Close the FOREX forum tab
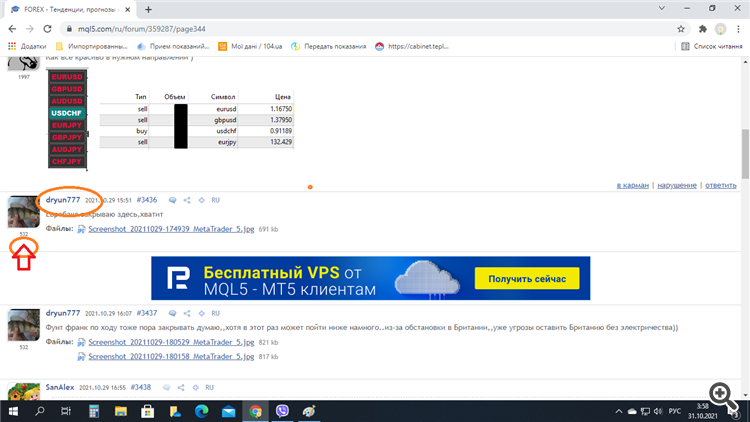 127,10
